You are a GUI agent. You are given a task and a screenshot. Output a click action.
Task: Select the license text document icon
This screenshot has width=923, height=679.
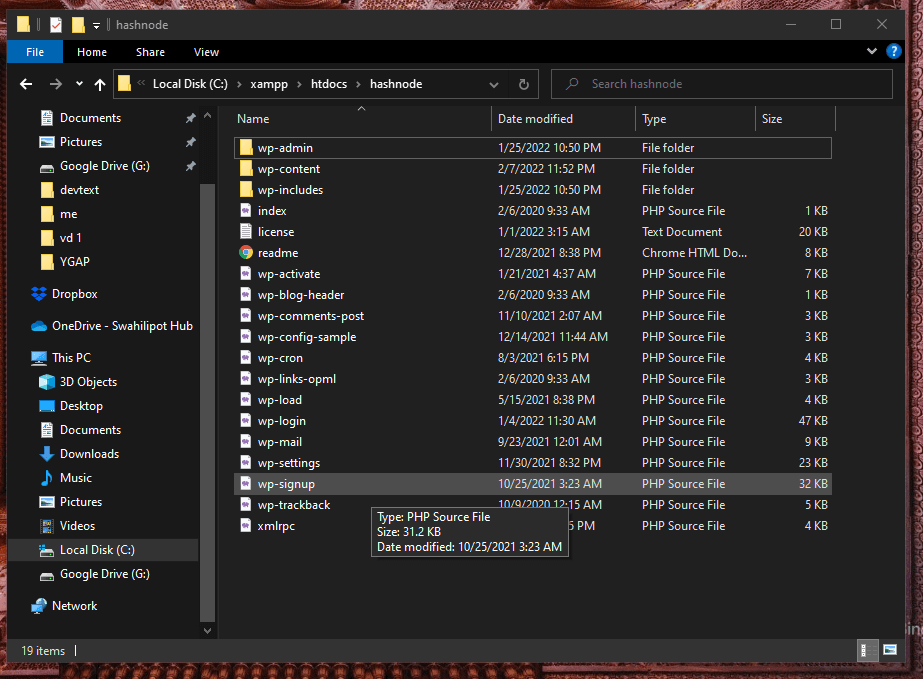(x=246, y=232)
